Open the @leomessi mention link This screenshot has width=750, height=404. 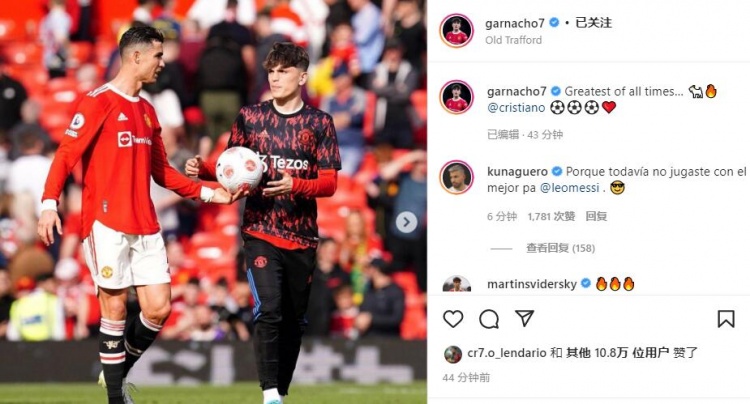(569, 188)
